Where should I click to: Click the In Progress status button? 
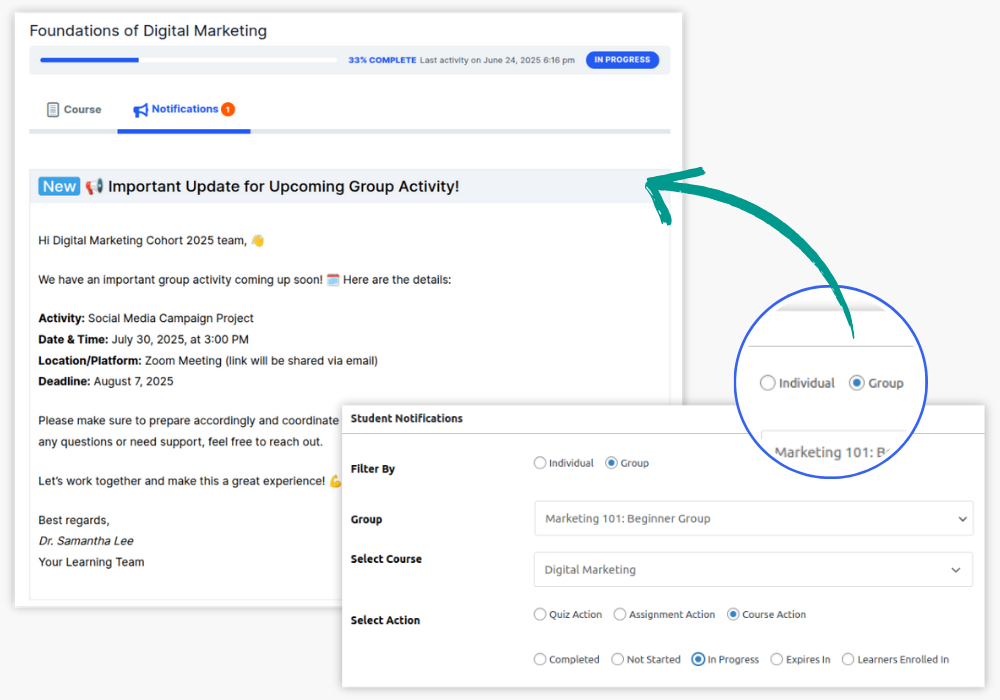pyautogui.click(x=698, y=659)
